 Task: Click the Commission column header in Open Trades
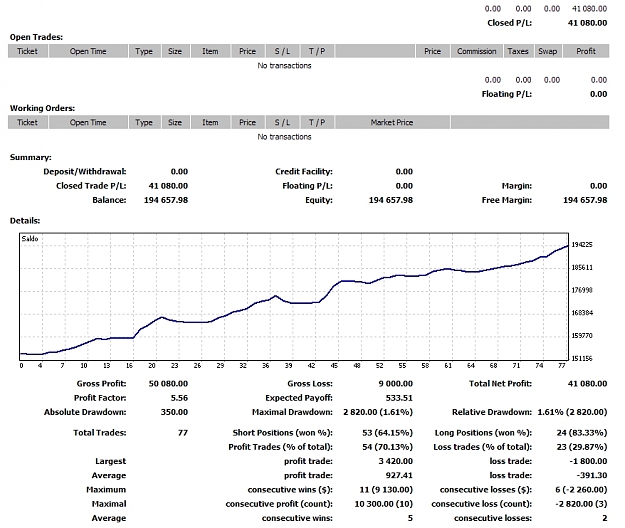pos(477,51)
